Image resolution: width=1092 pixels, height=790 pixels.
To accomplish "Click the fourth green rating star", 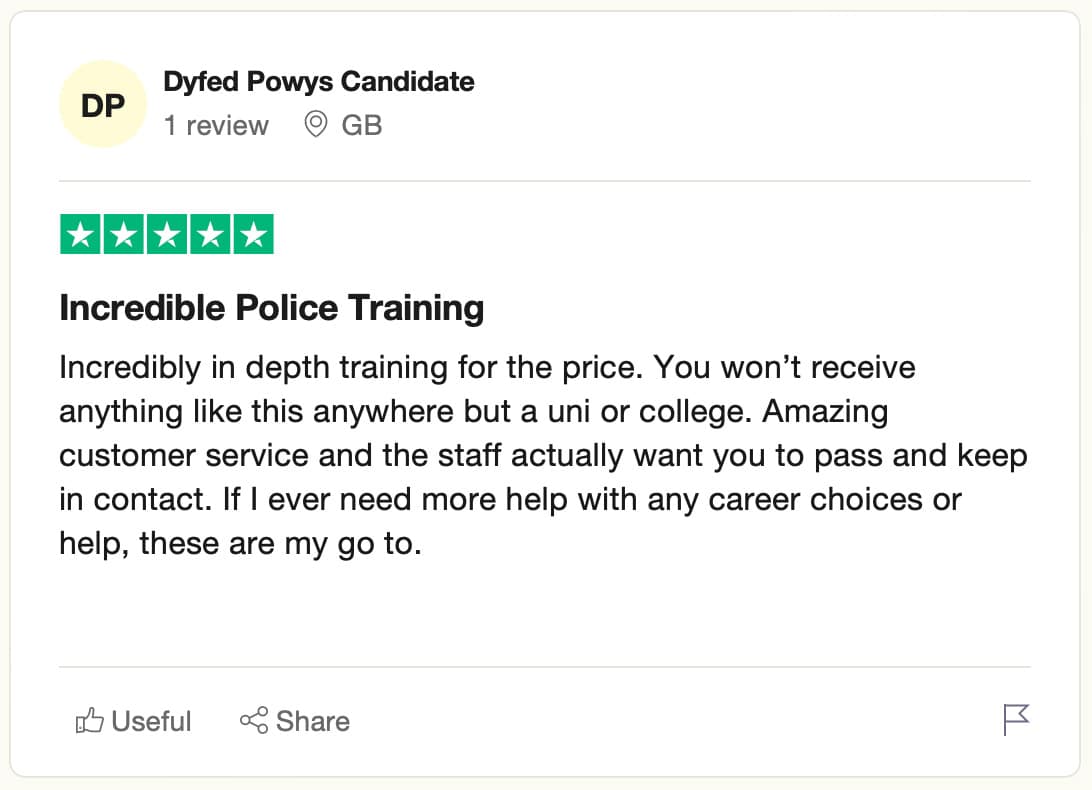I will (210, 236).
